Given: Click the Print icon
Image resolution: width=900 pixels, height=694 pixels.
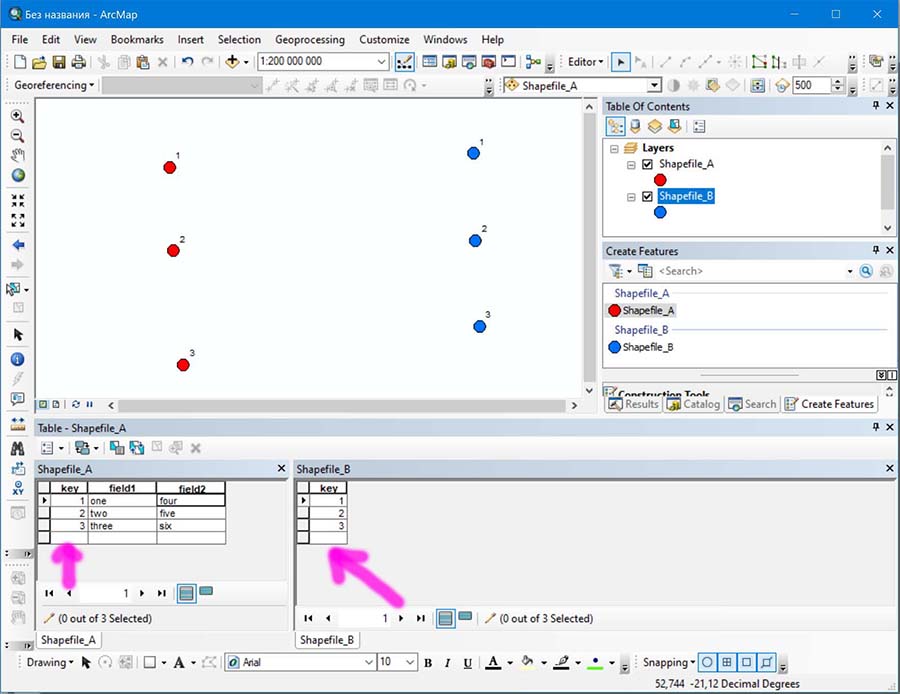Looking at the screenshot, I should pyautogui.click(x=79, y=62).
